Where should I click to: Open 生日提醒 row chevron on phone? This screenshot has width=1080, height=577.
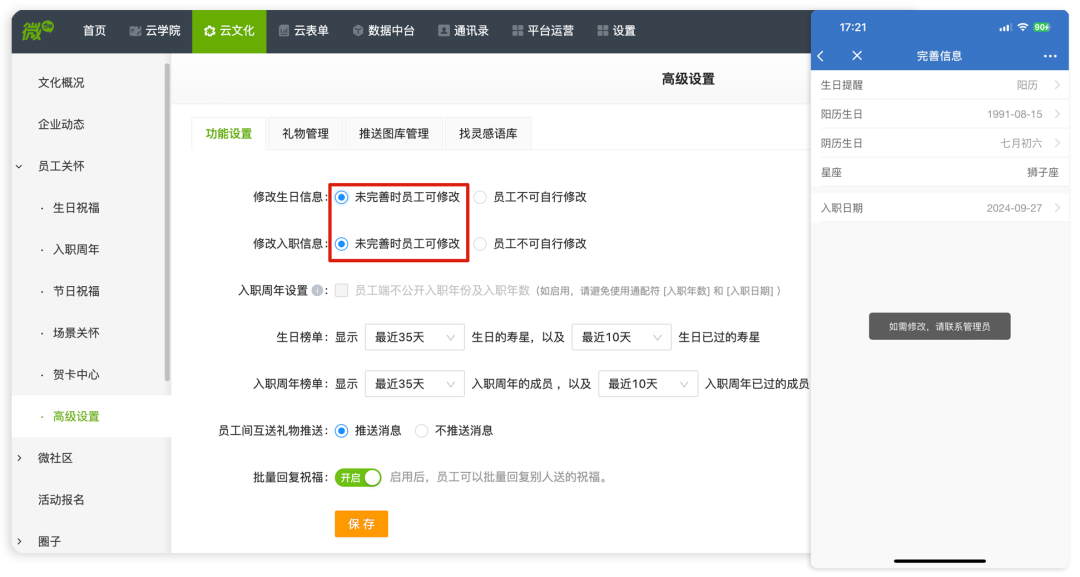(x=1057, y=85)
